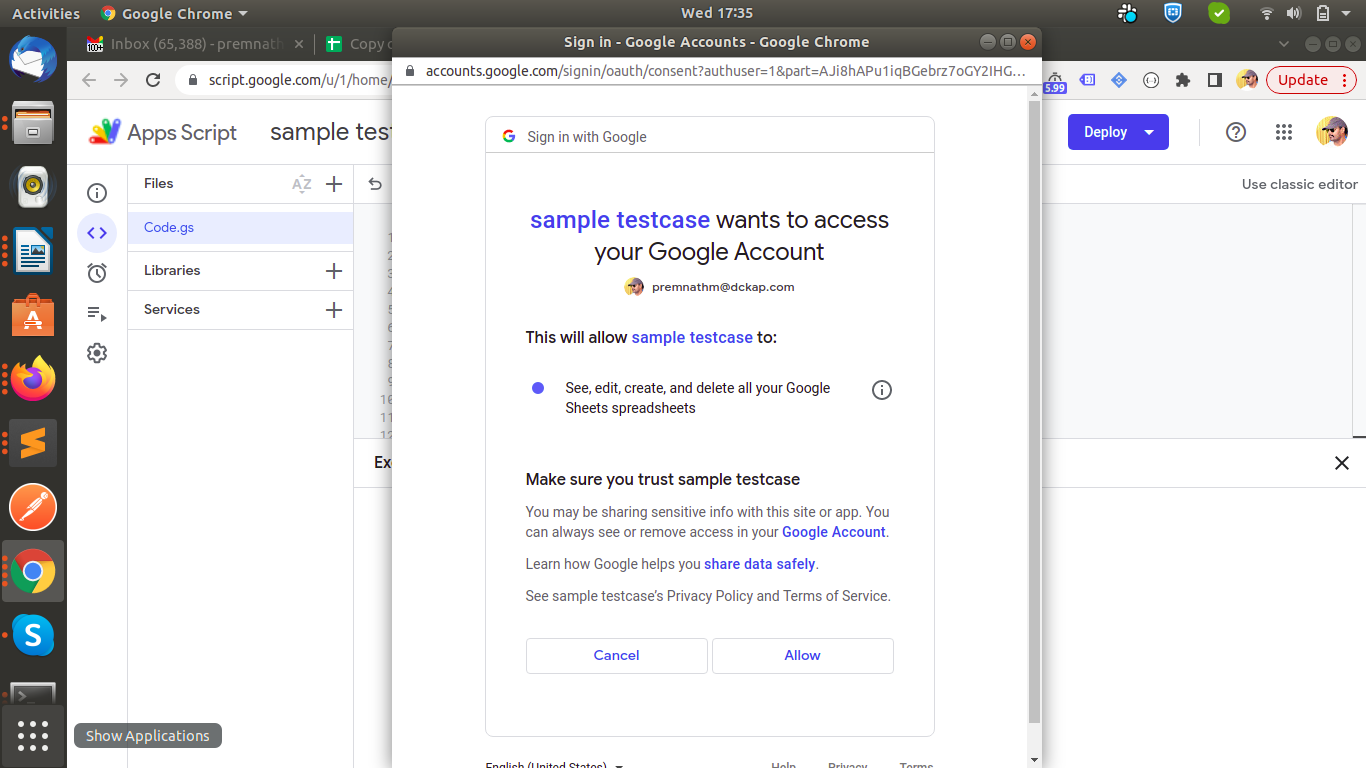Click the curly braces extension icon in Chrome
The height and width of the screenshot is (768, 1366).
tap(1151, 80)
